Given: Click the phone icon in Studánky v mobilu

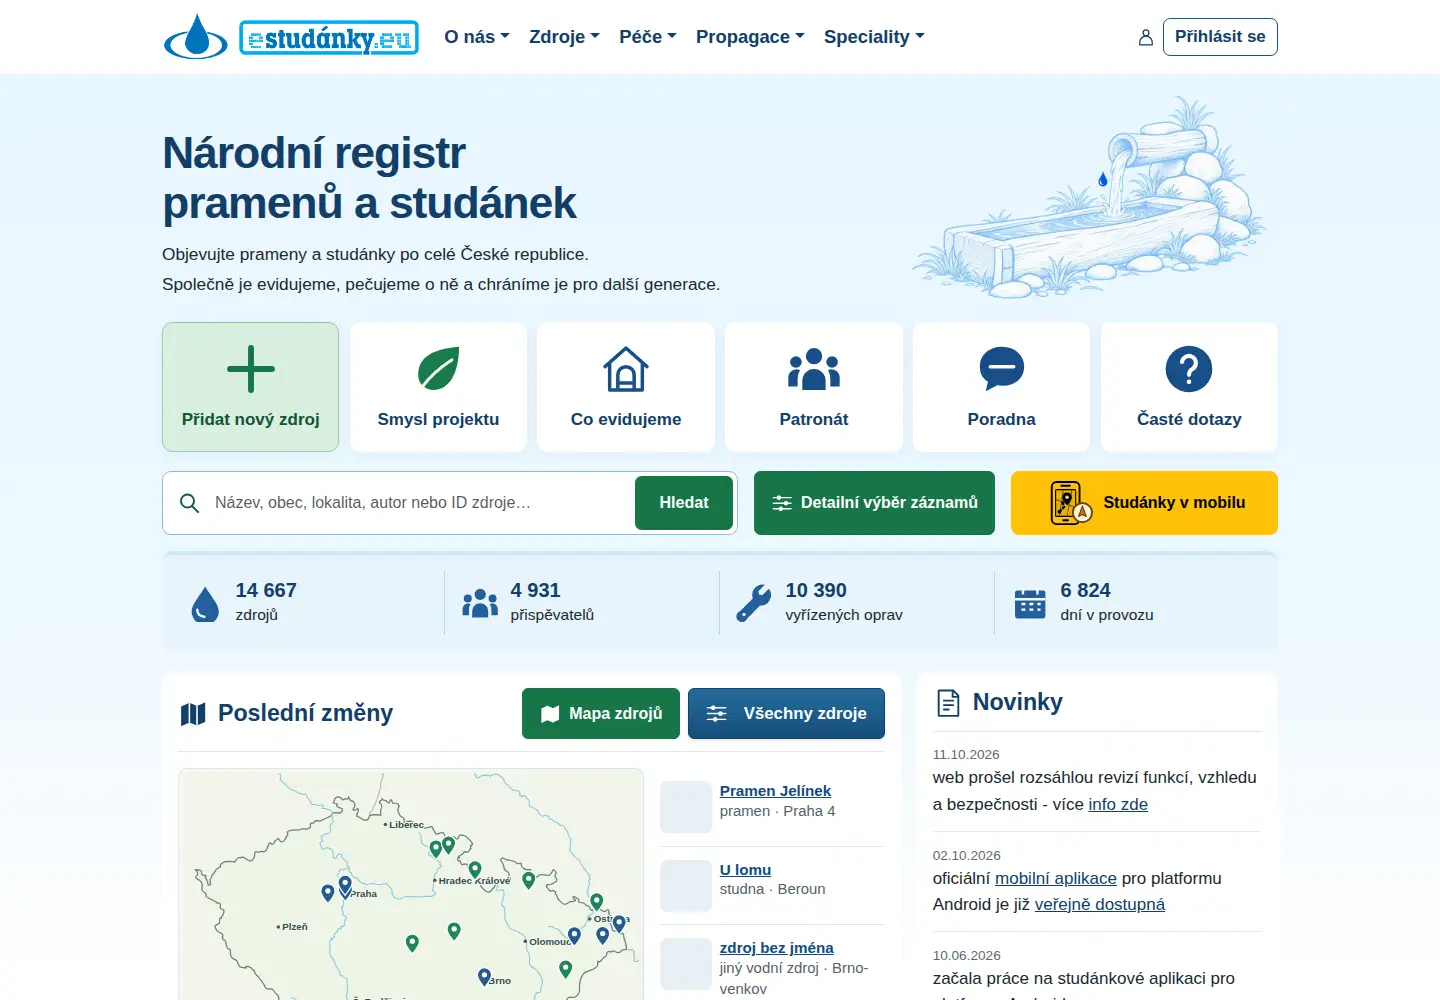Looking at the screenshot, I should pos(1070,502).
